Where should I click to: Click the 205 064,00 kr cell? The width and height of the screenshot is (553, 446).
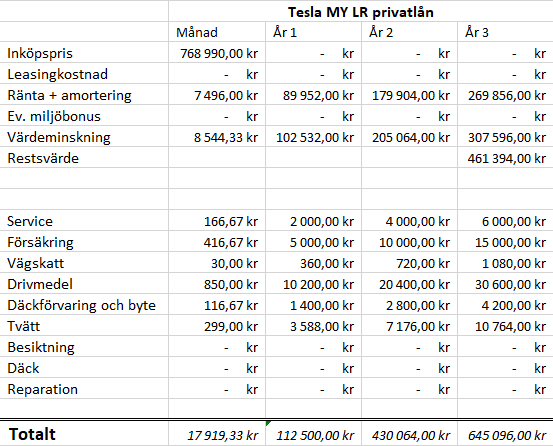click(x=409, y=137)
